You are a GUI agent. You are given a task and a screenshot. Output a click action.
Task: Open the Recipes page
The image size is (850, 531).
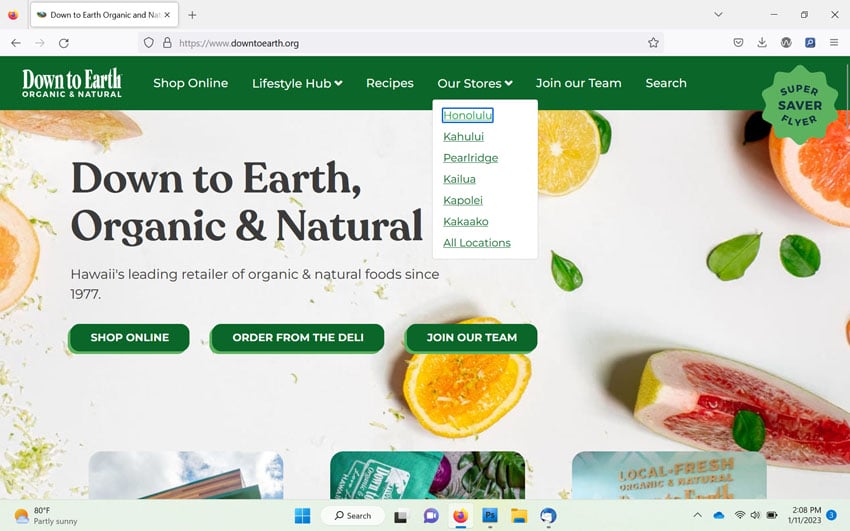390,83
